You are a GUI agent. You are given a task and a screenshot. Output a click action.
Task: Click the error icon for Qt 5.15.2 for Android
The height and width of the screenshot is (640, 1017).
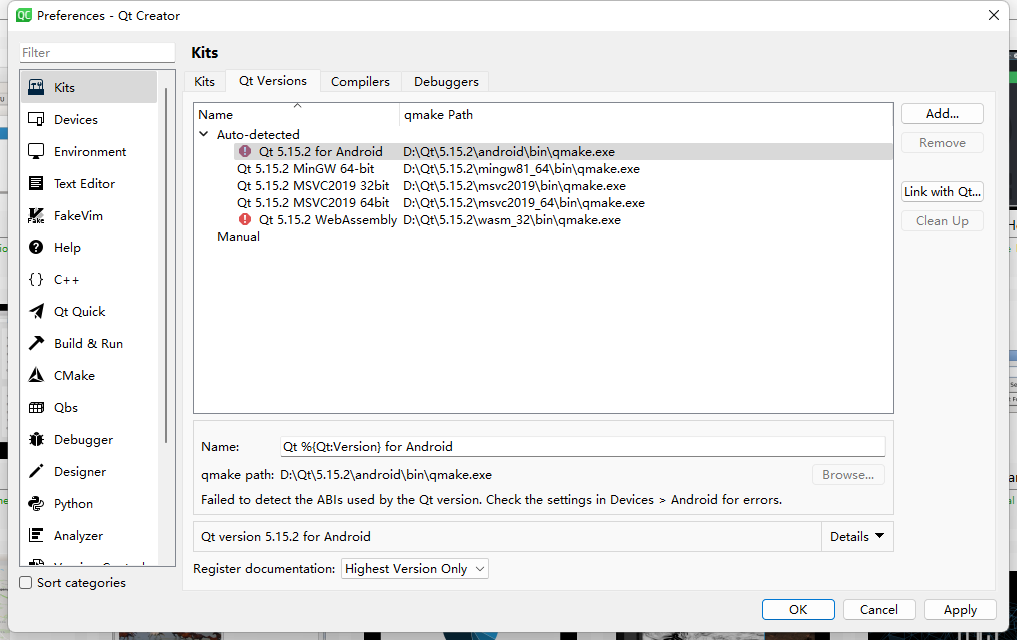pyautogui.click(x=245, y=151)
